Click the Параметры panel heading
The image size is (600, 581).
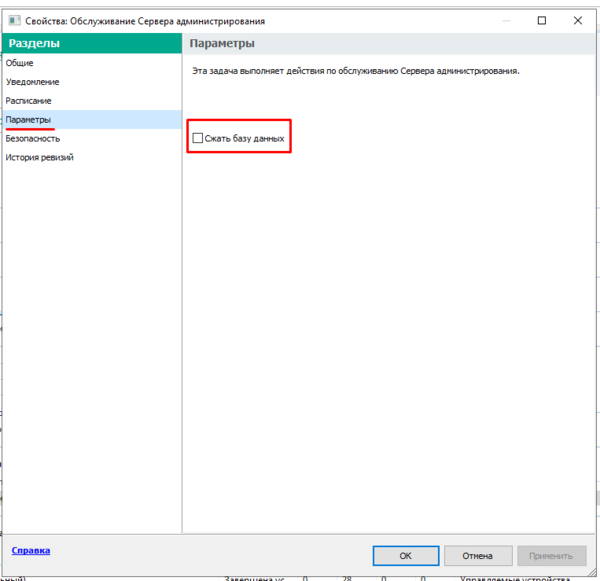222,43
